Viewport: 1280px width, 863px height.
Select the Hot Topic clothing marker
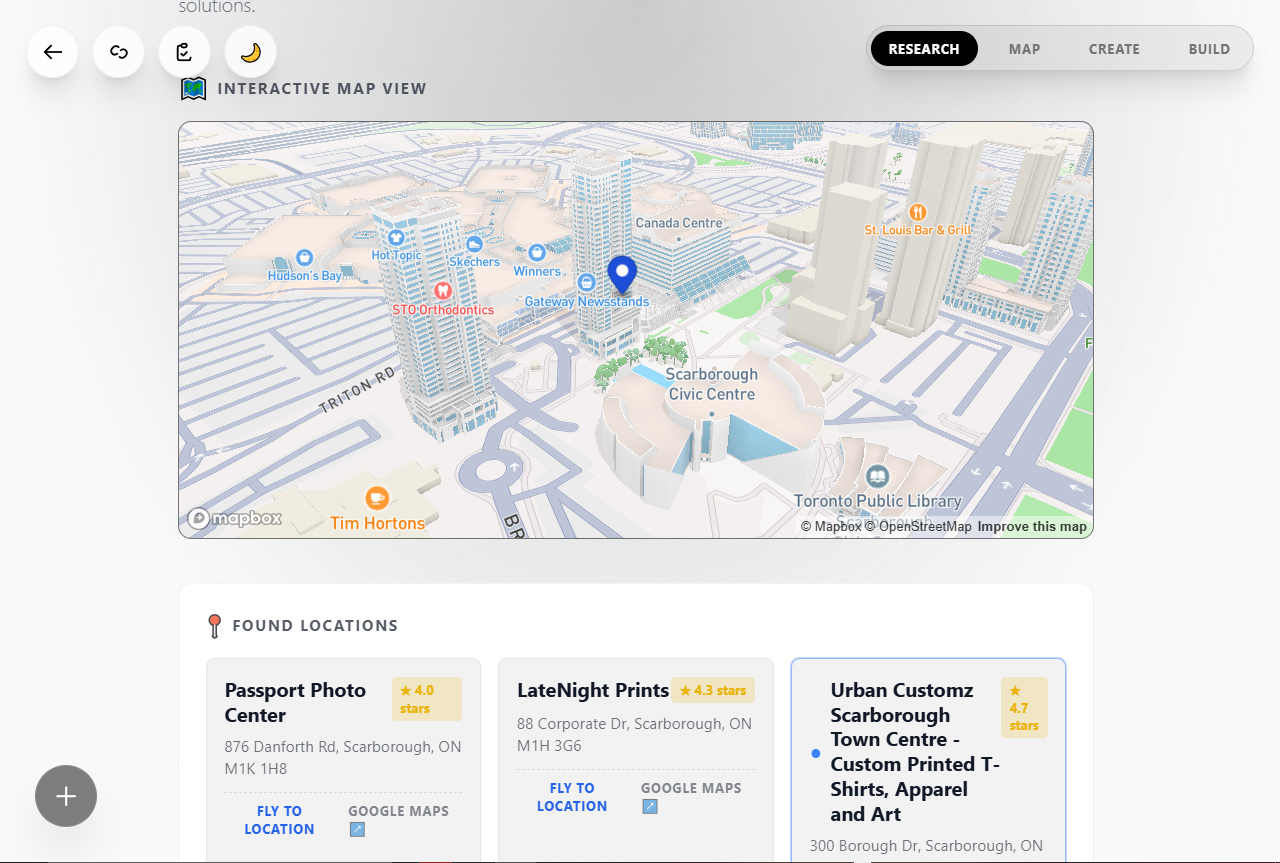(x=396, y=237)
